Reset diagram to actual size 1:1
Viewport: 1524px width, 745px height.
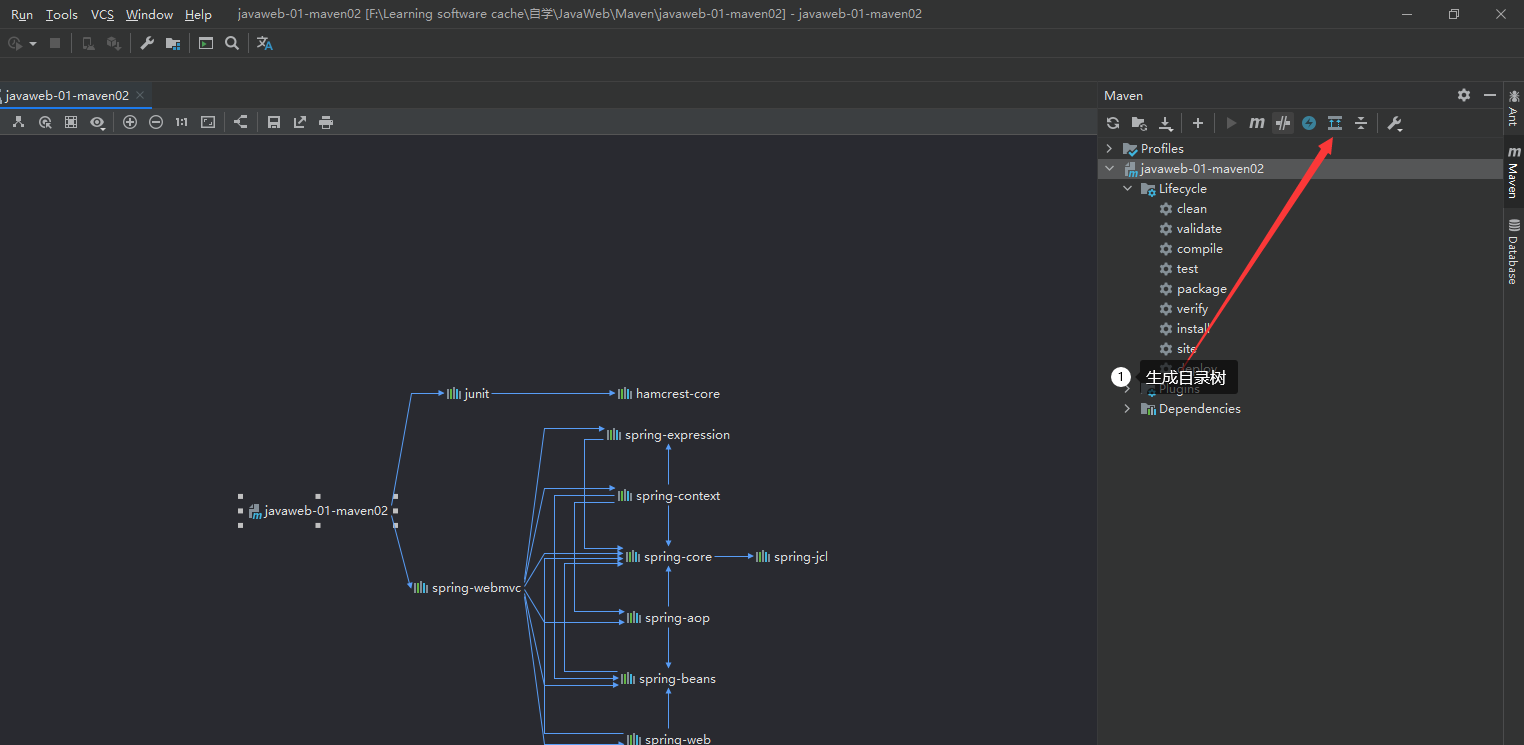coord(182,122)
